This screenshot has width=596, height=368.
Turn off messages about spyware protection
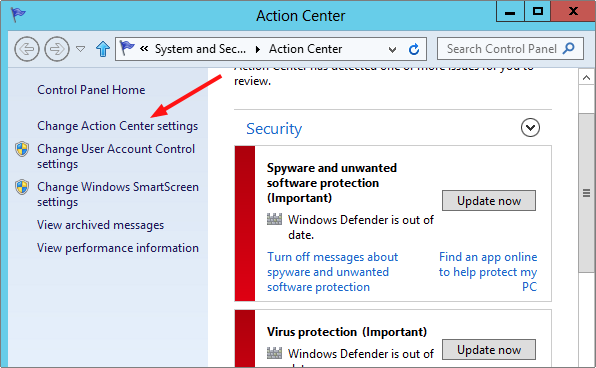(332, 272)
